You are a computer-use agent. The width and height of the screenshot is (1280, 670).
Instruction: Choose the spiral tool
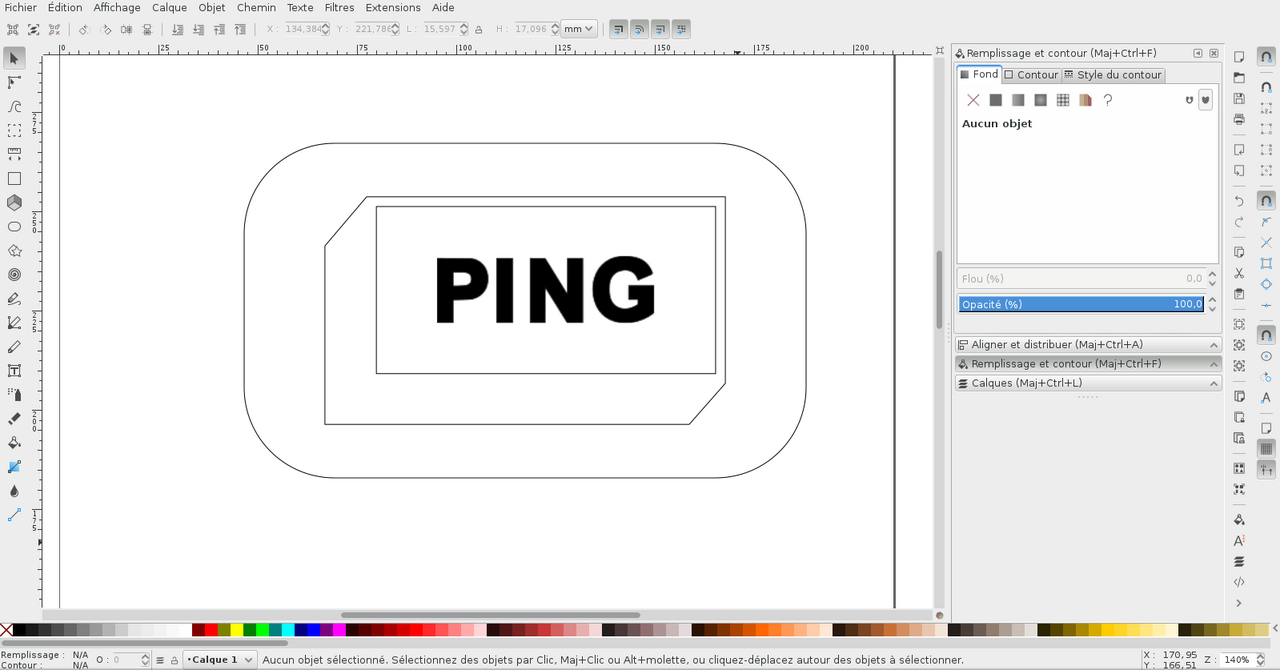click(x=14, y=274)
